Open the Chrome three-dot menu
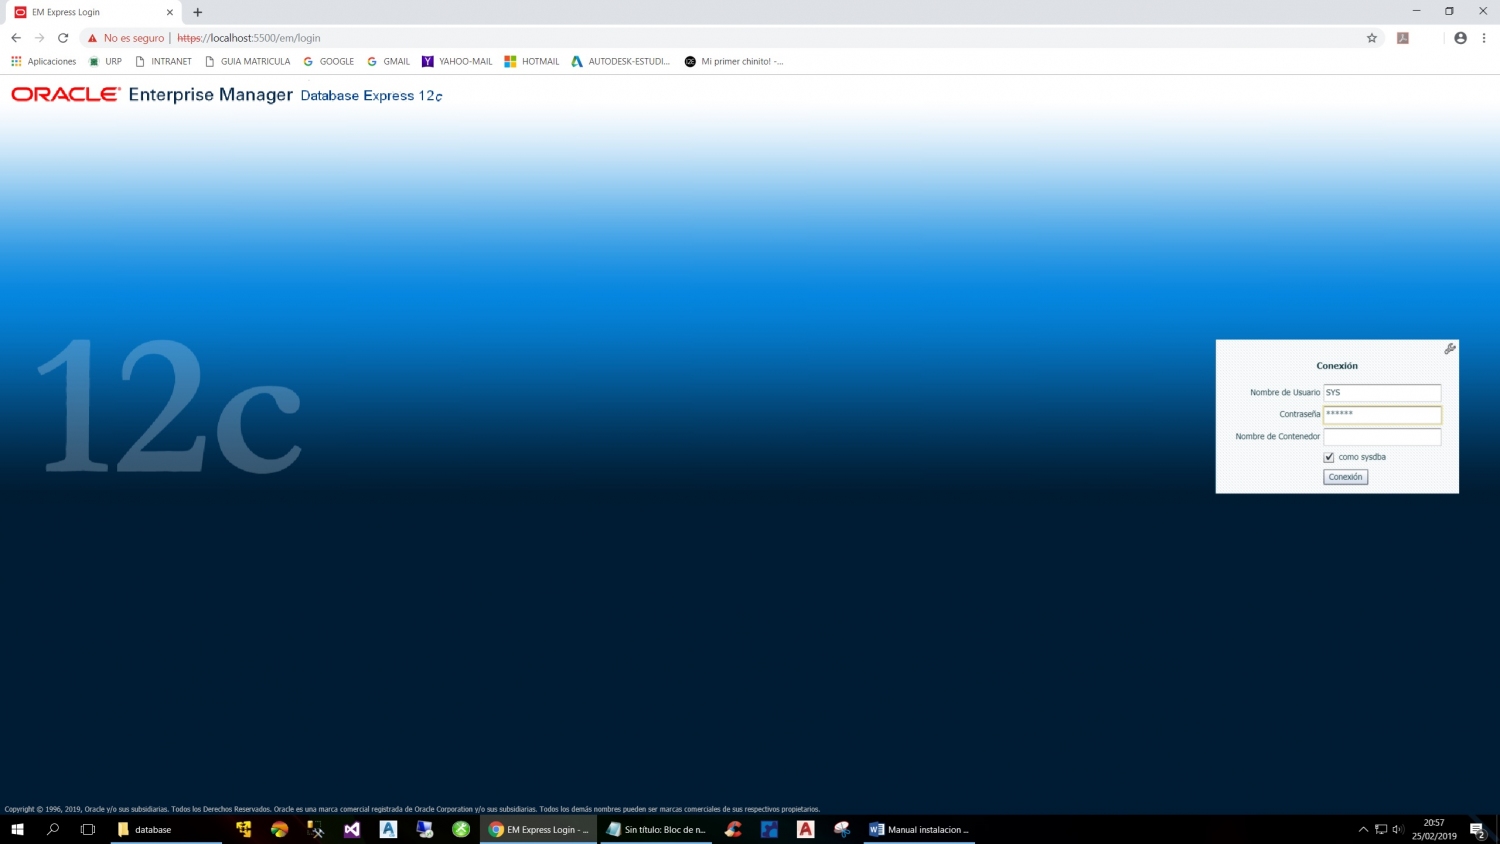The height and width of the screenshot is (844, 1500). [1484, 38]
